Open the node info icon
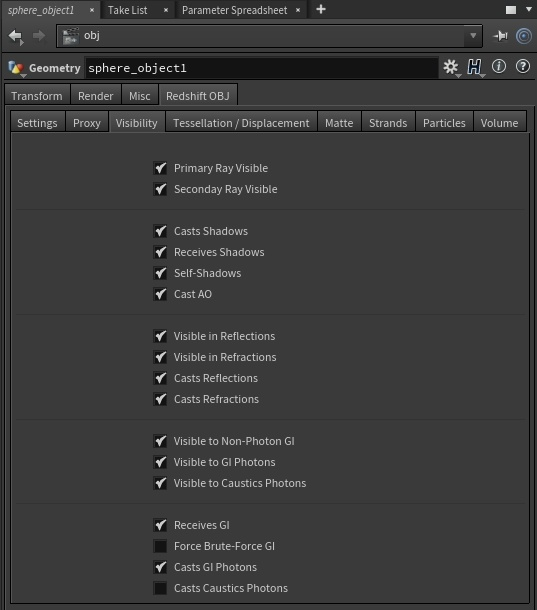This screenshot has width=537, height=610. (499, 67)
